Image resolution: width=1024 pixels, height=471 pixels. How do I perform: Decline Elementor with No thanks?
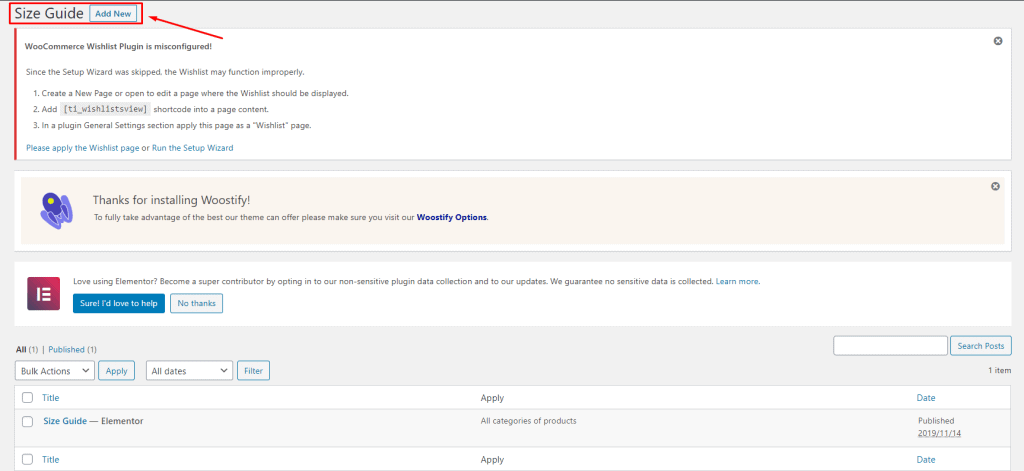(x=197, y=303)
